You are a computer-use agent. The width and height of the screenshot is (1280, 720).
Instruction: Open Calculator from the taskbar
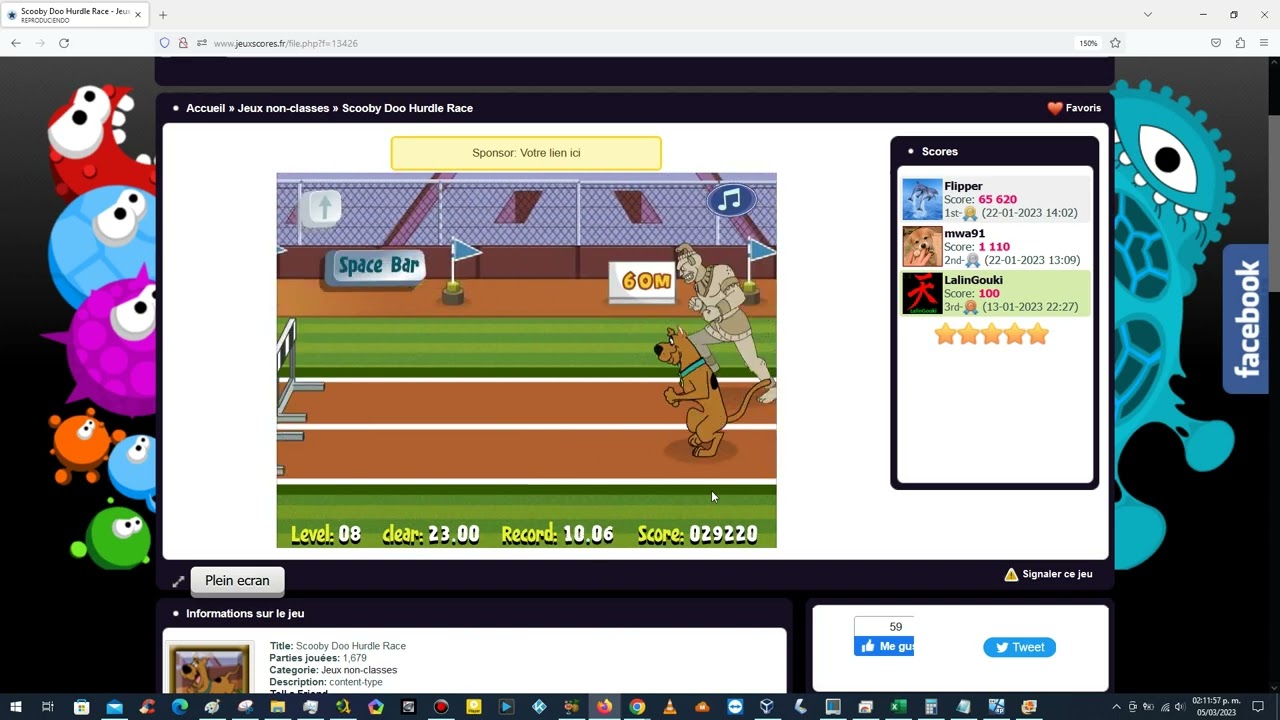tap(931, 707)
